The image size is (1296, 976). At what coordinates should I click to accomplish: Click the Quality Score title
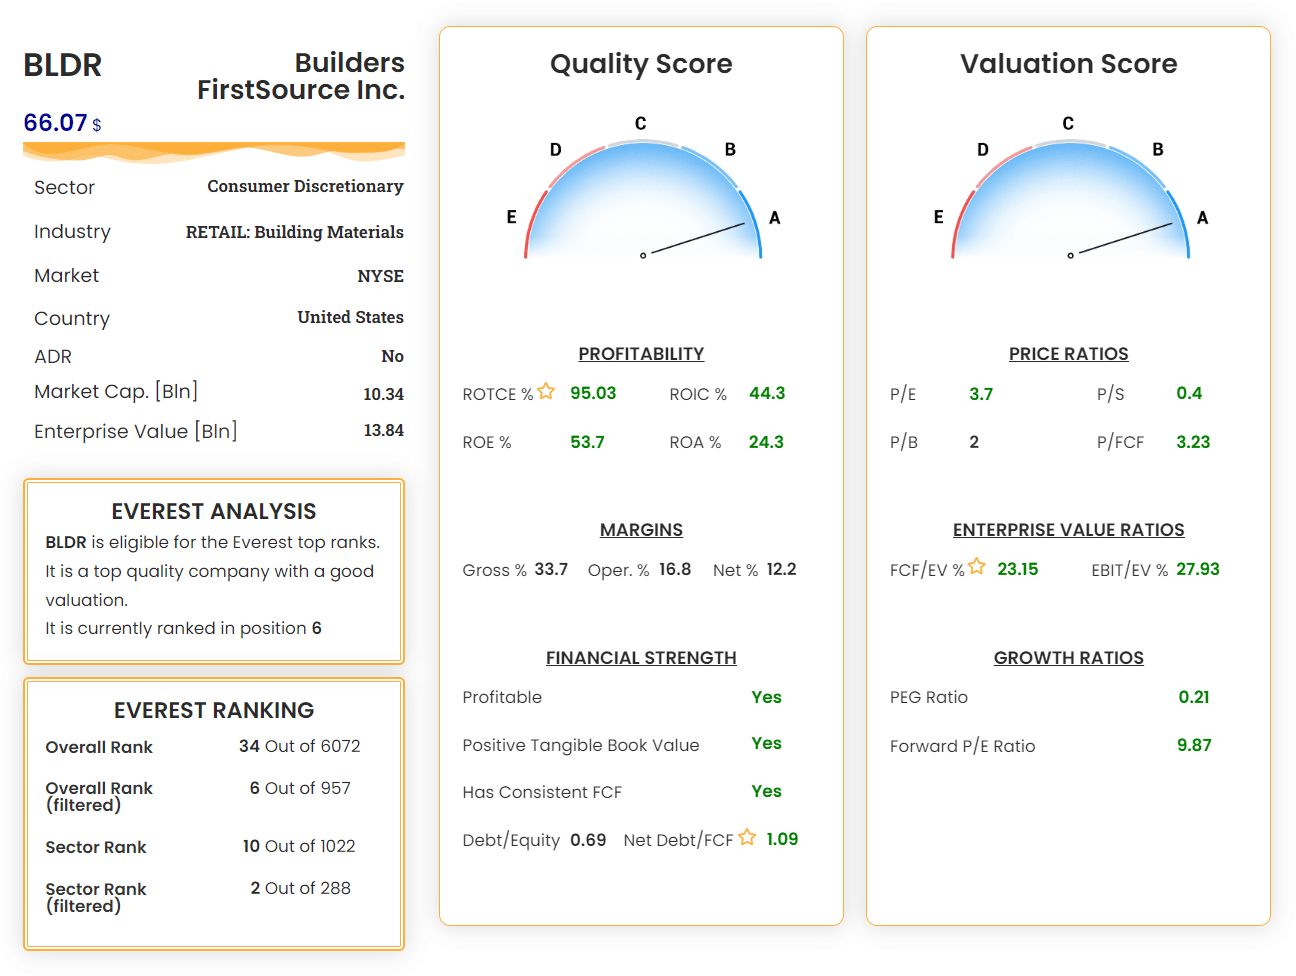[641, 64]
